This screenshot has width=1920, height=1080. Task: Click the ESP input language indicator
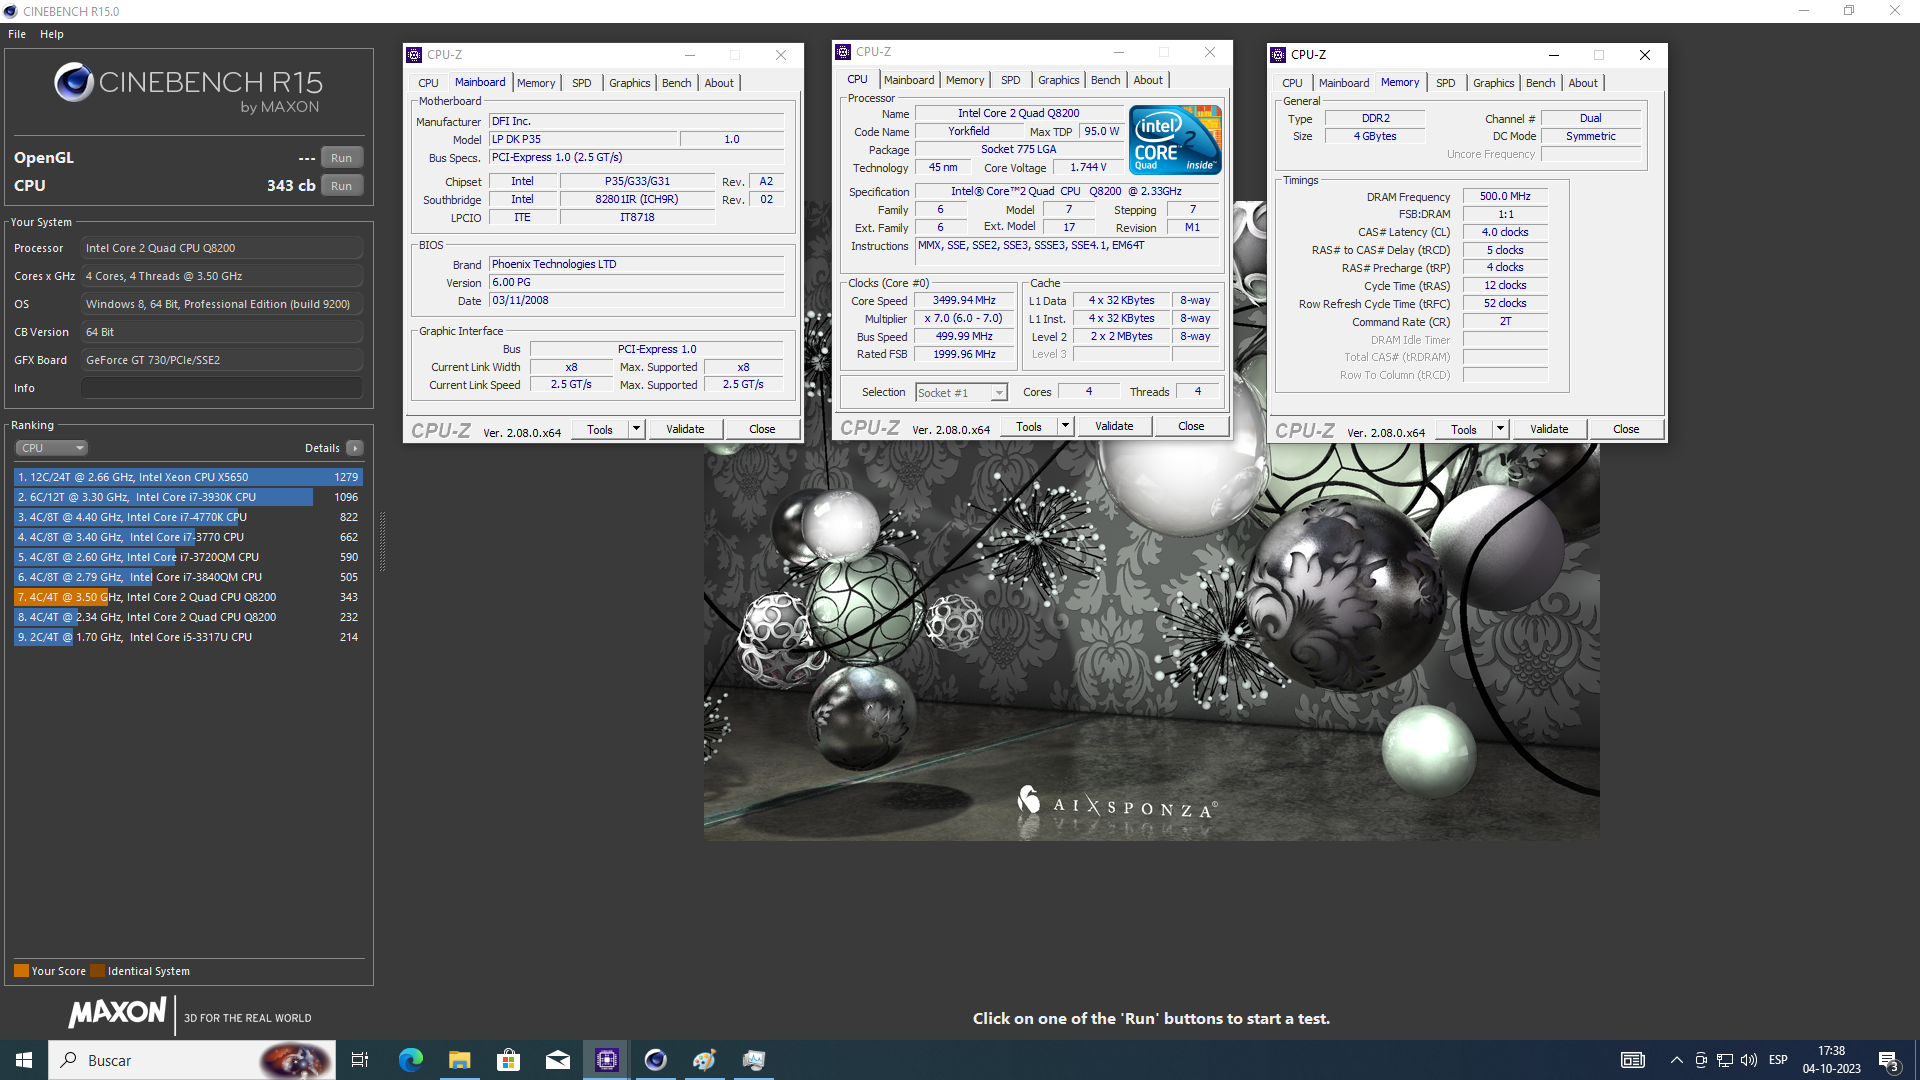(1778, 1060)
